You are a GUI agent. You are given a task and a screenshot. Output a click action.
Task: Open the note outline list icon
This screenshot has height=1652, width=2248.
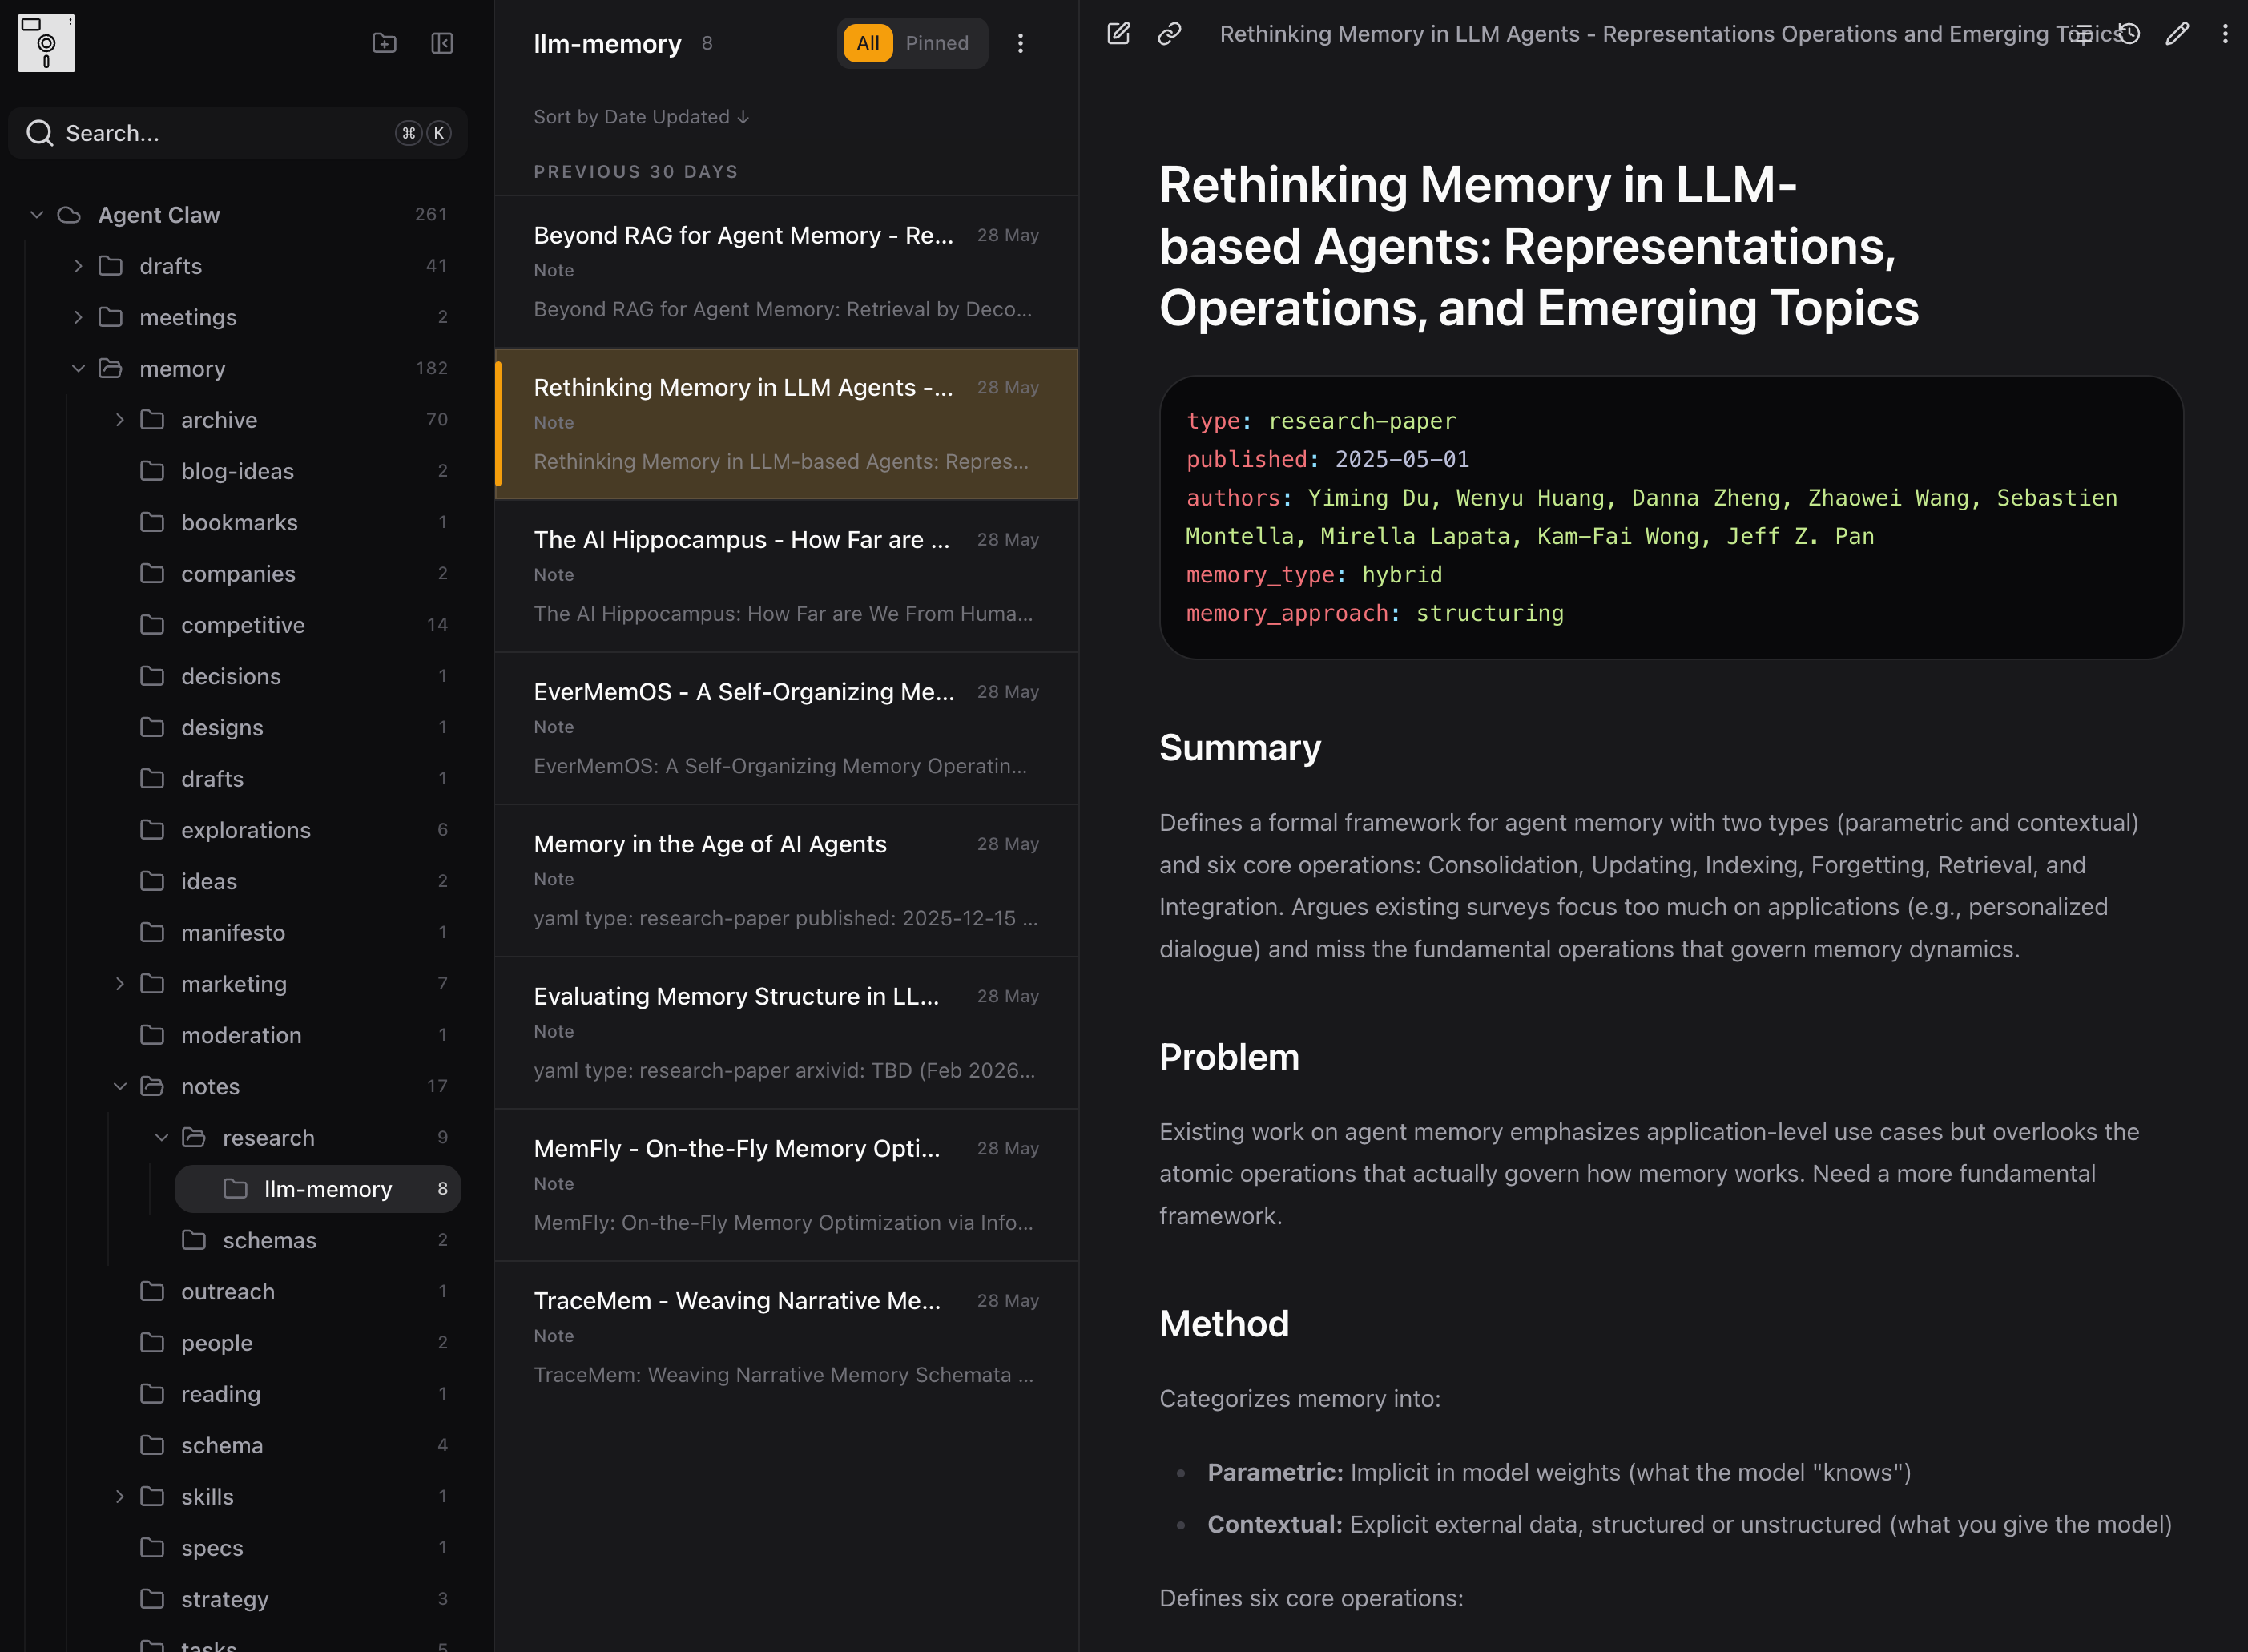[x=2082, y=34]
